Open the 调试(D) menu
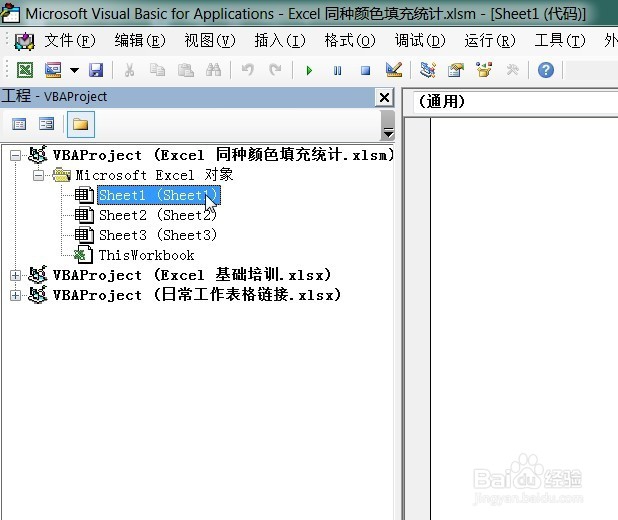This screenshot has width=618, height=520. click(420, 41)
